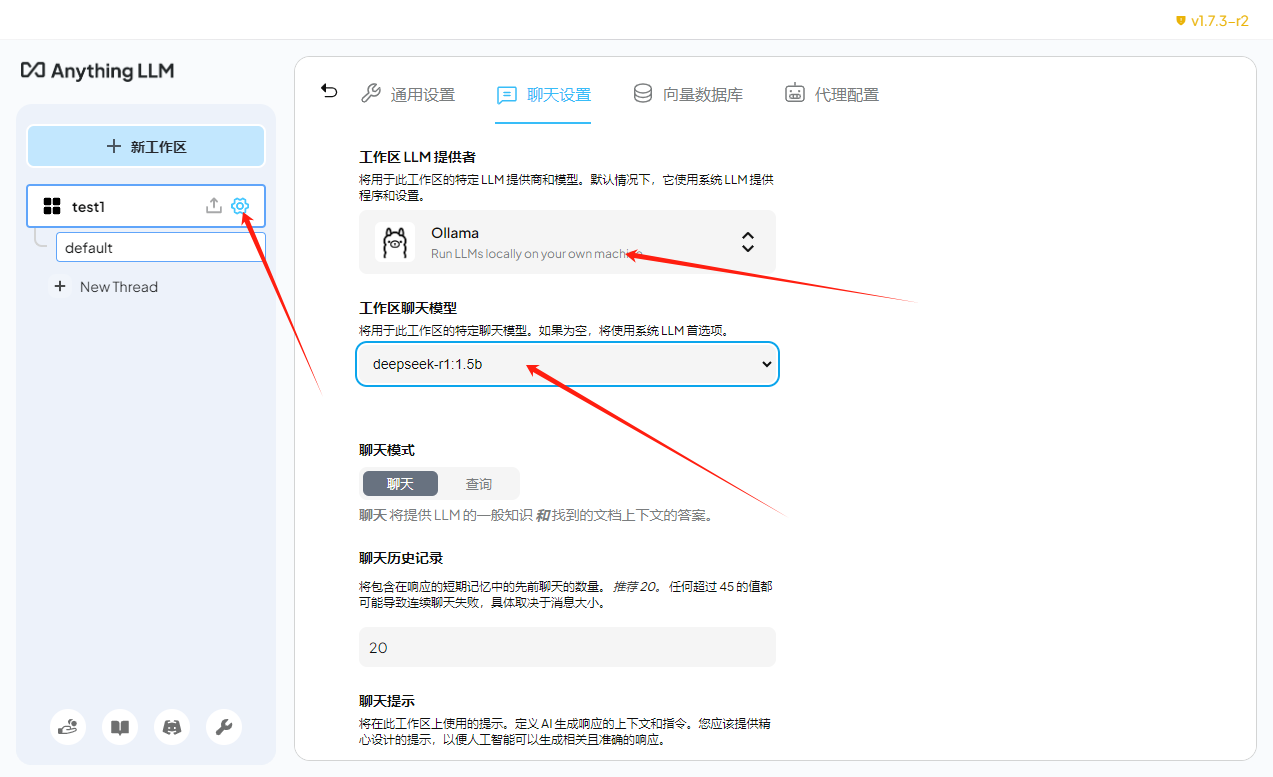Click the upload icon on test1

(x=213, y=206)
